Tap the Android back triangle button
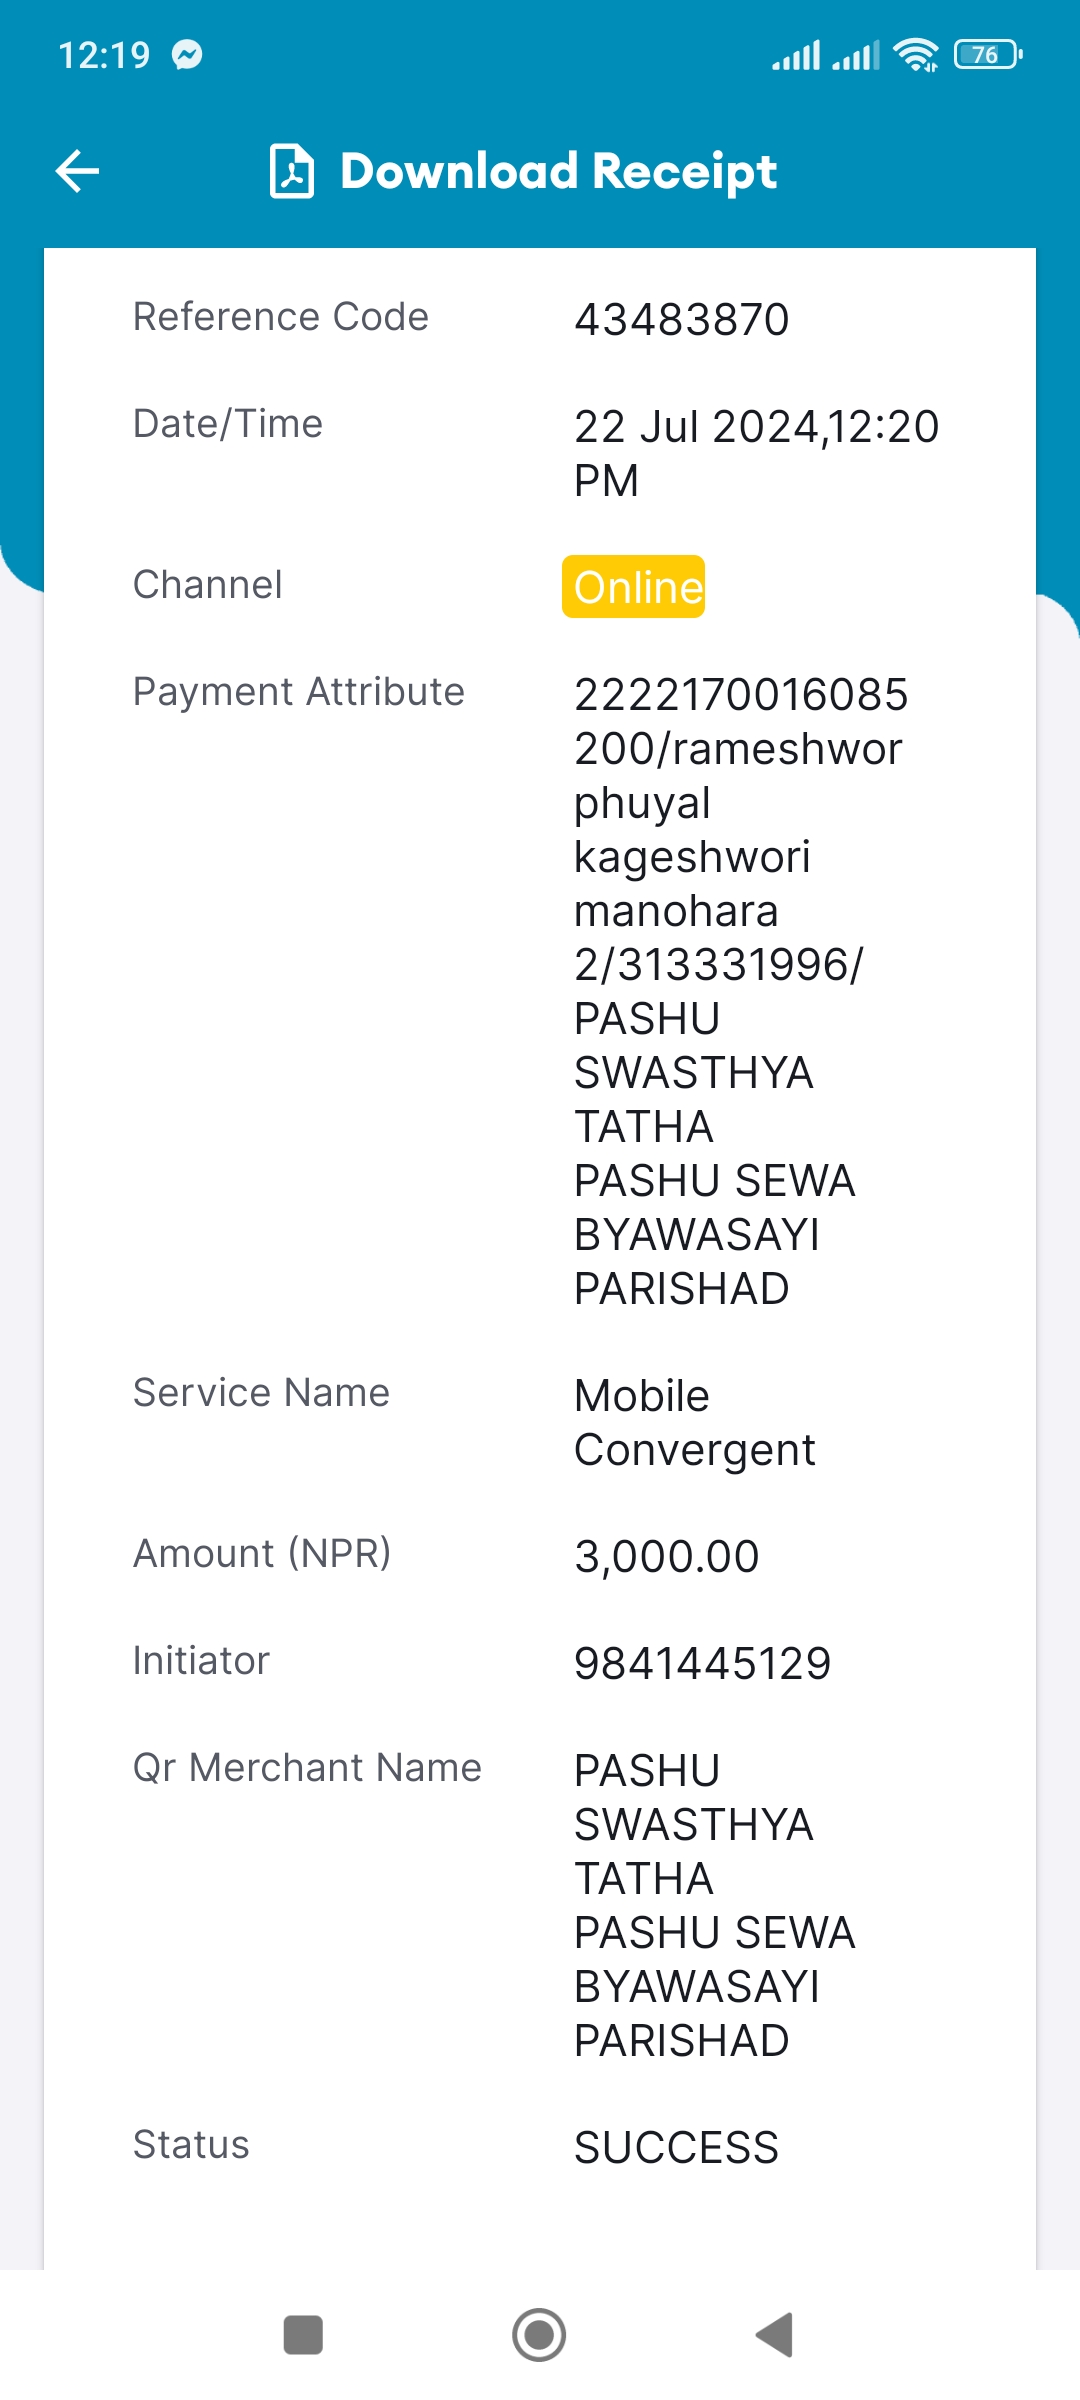The image size is (1080, 2400). click(775, 2335)
